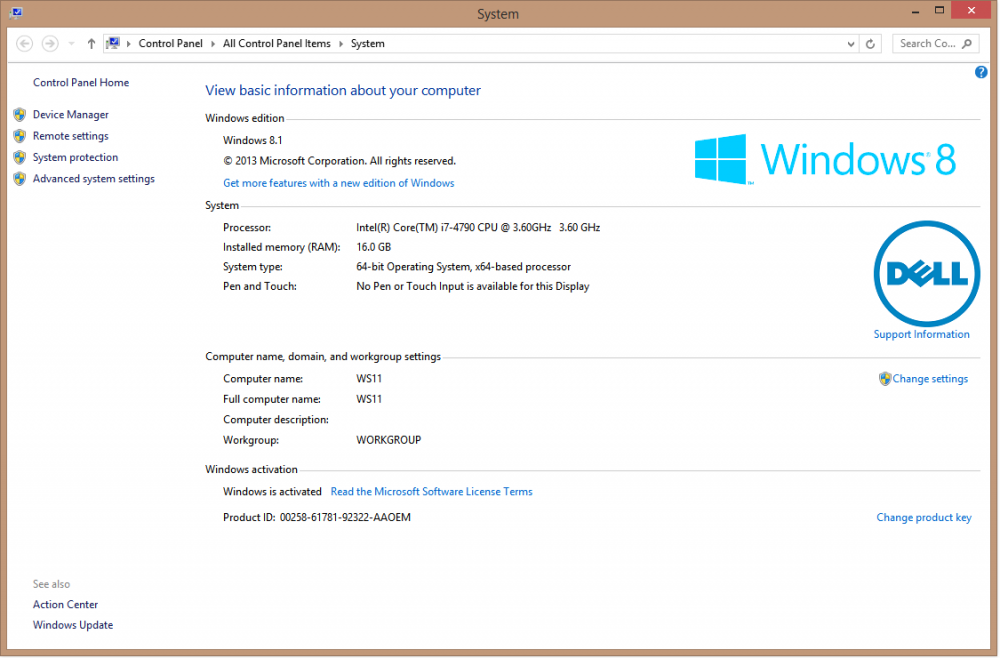The height and width of the screenshot is (658, 1000).
Task: Read the Microsoft Software License Terms link
Action: tap(431, 492)
